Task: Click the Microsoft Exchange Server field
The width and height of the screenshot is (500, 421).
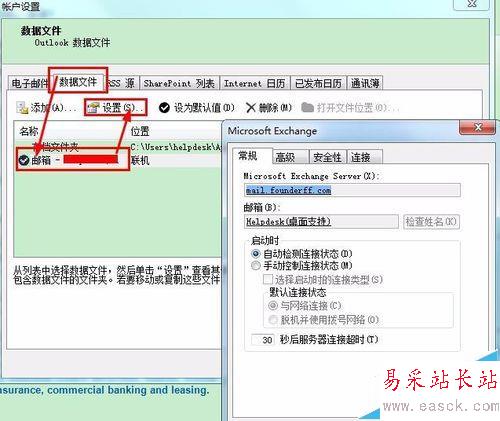Action: (x=352, y=190)
